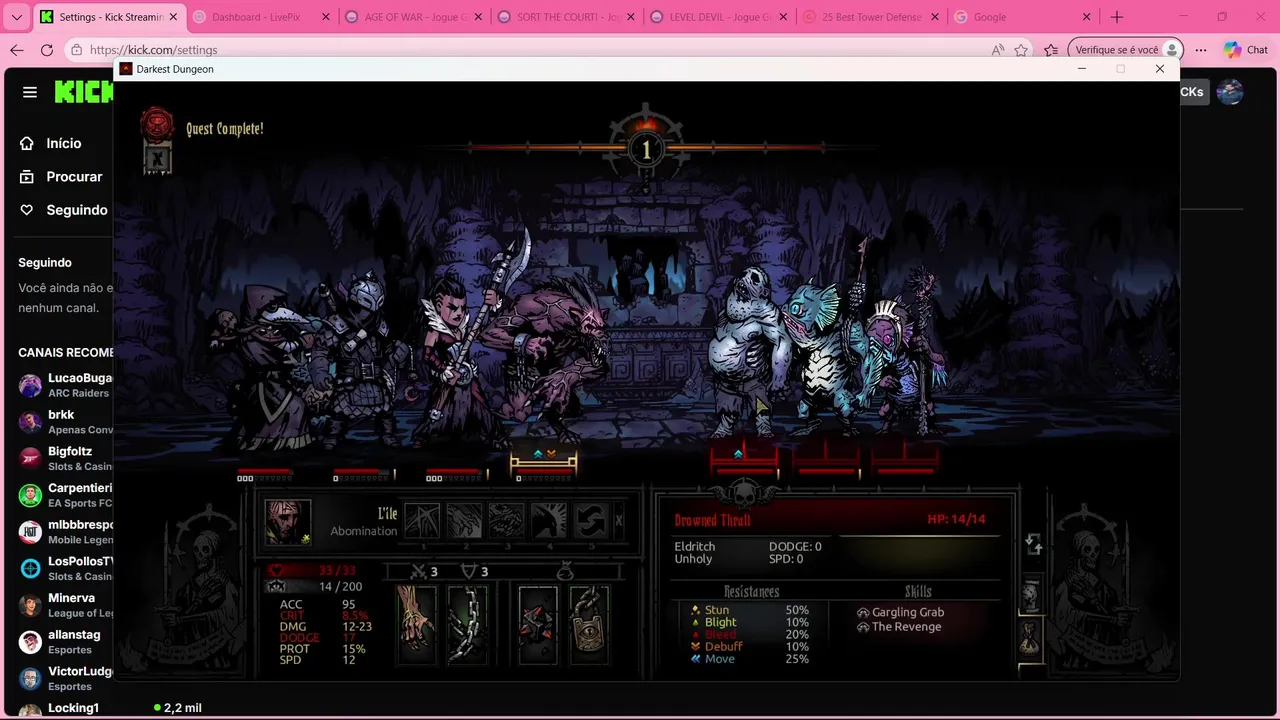Screen dimensions: 1280x720
Task: Click the Drowned Thrall HP 14/14 text
Action: pyautogui.click(x=956, y=519)
